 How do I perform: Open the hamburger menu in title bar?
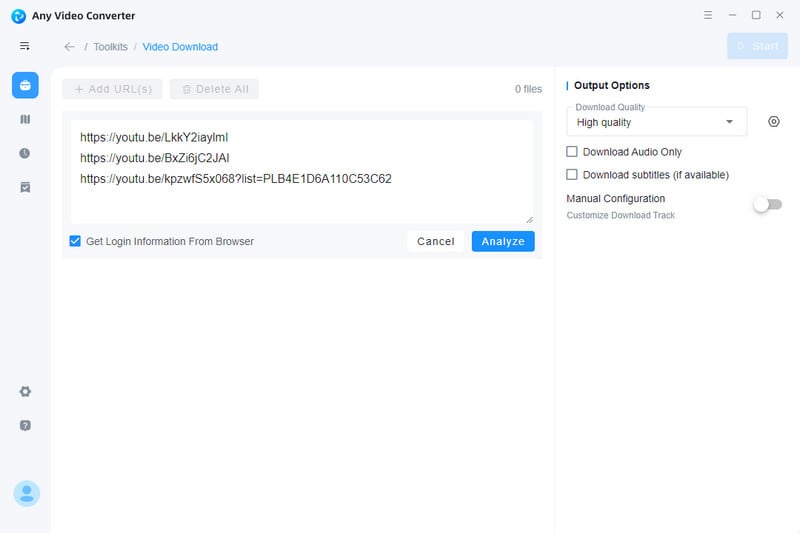(708, 15)
